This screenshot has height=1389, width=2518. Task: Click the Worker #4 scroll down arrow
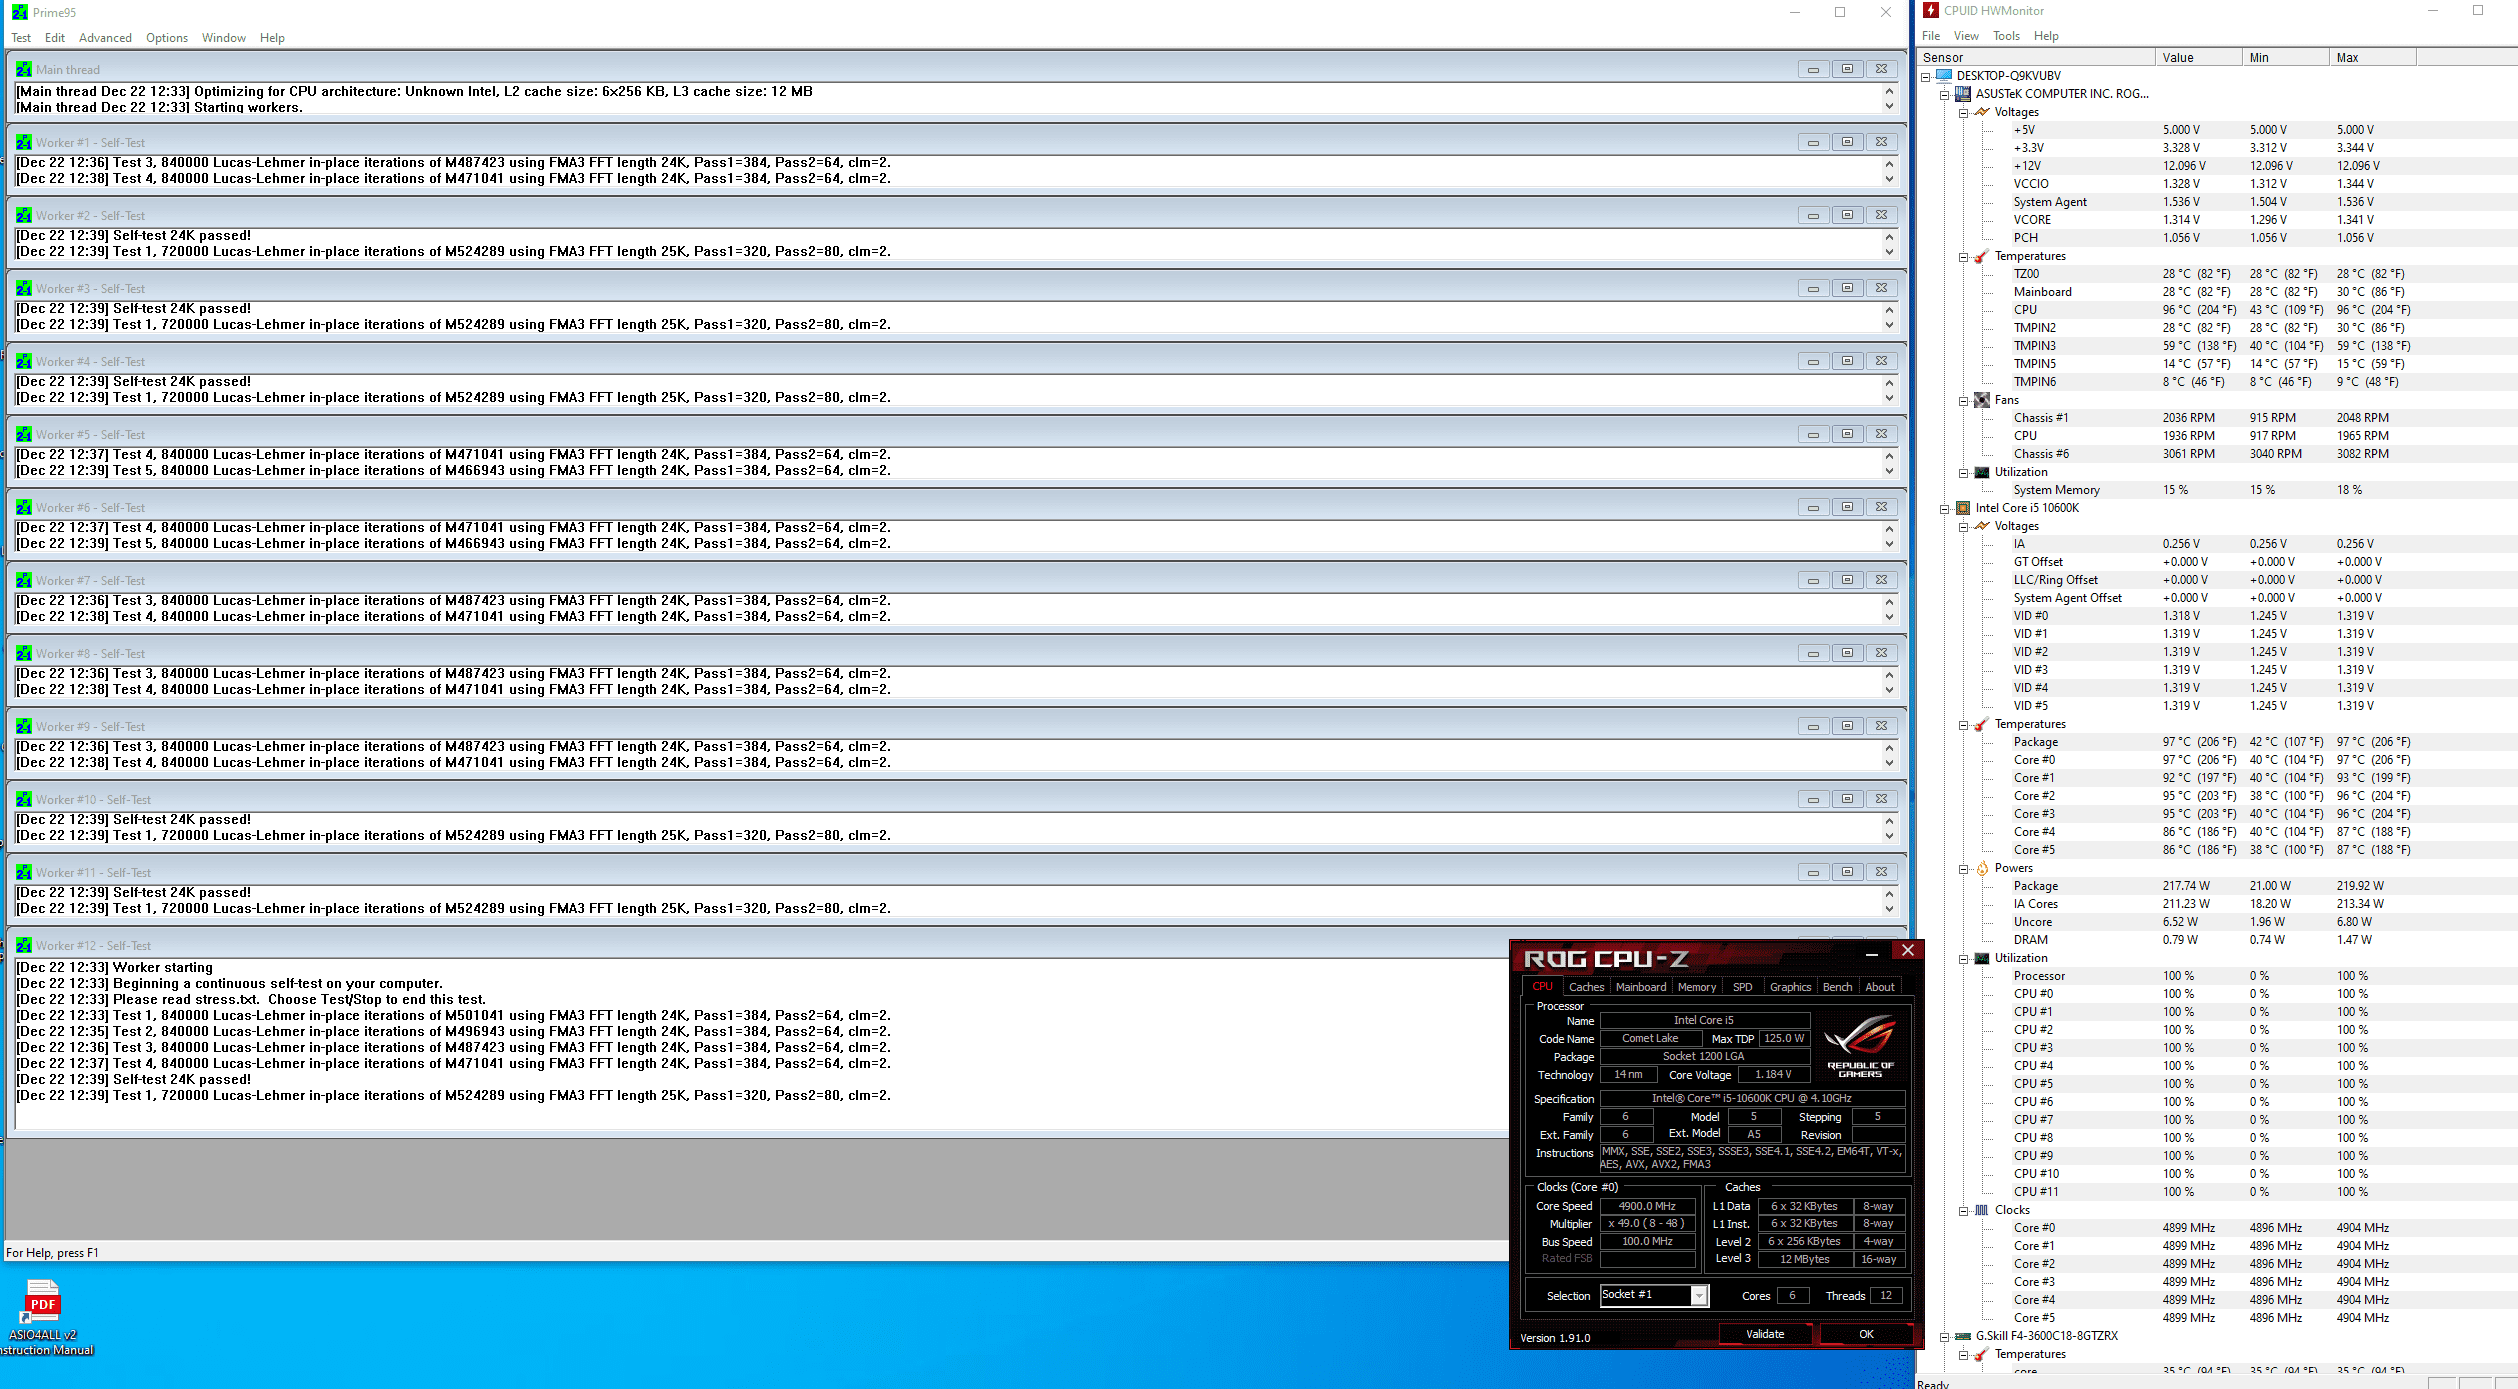(1889, 398)
